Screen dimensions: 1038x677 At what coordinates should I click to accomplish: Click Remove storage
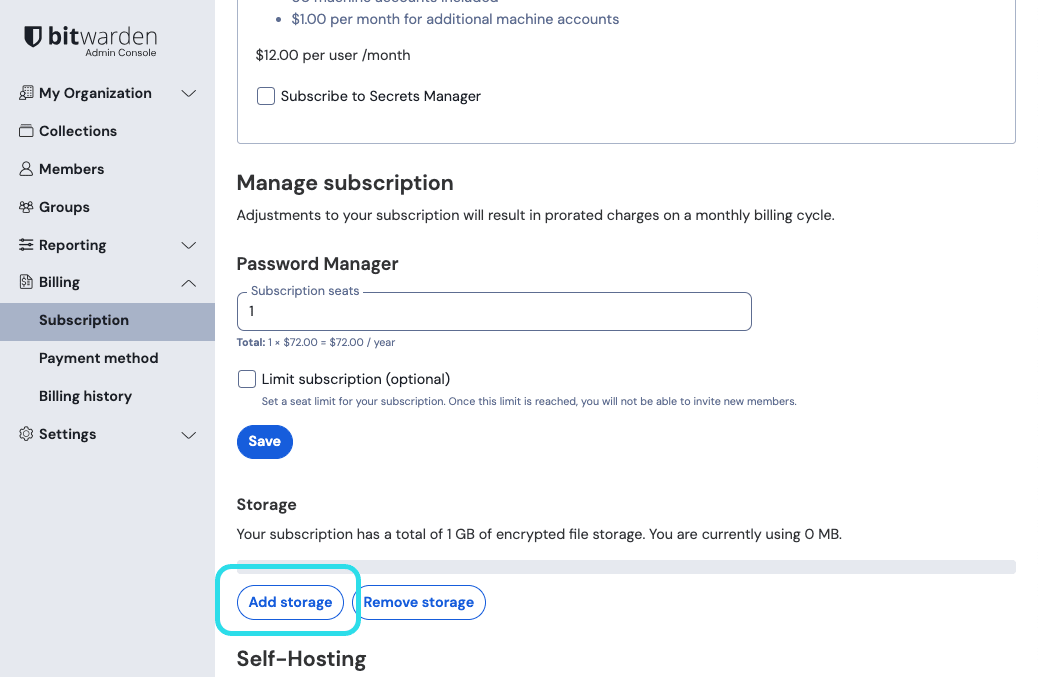pos(419,602)
